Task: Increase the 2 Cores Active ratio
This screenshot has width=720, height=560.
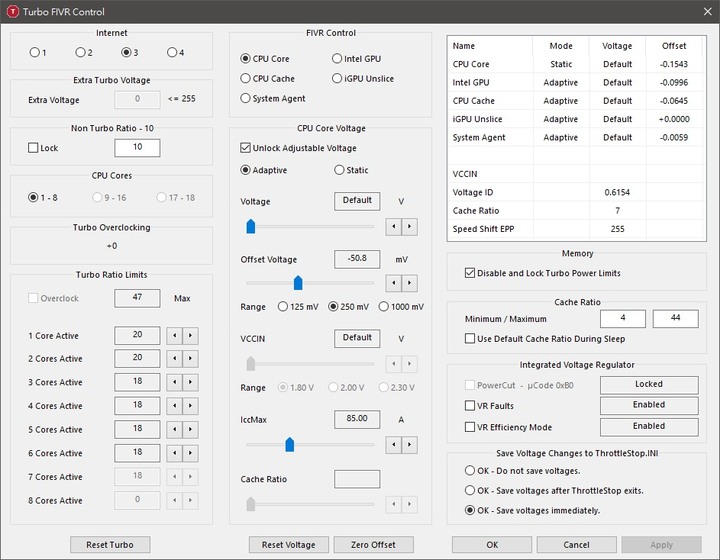Action: (191, 359)
